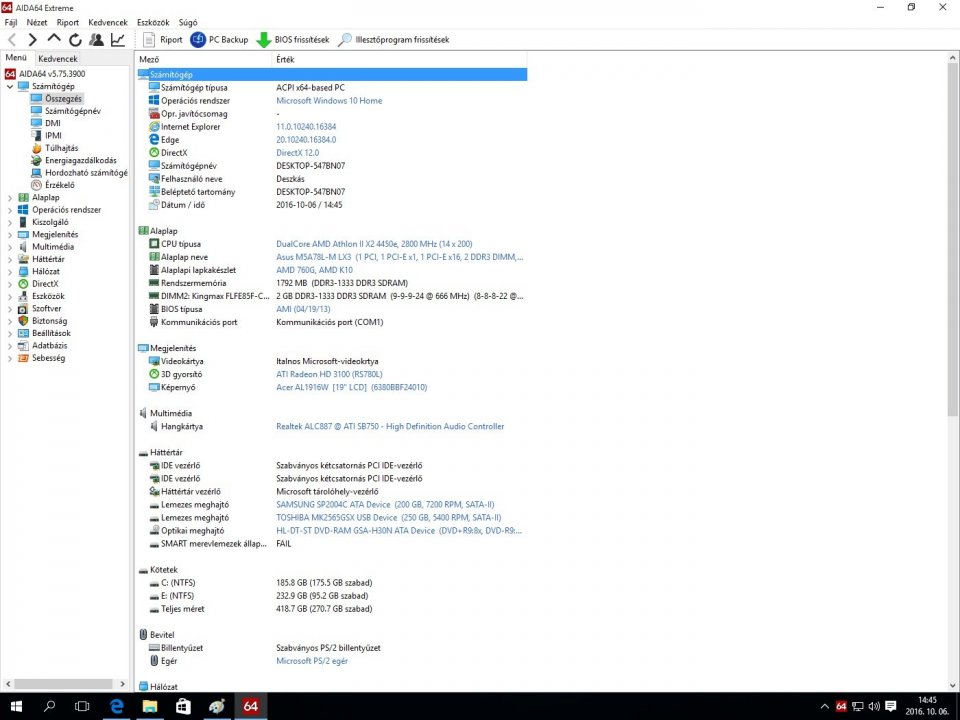
Task: Click the Beállítások icon in the tree
Action: (23, 333)
